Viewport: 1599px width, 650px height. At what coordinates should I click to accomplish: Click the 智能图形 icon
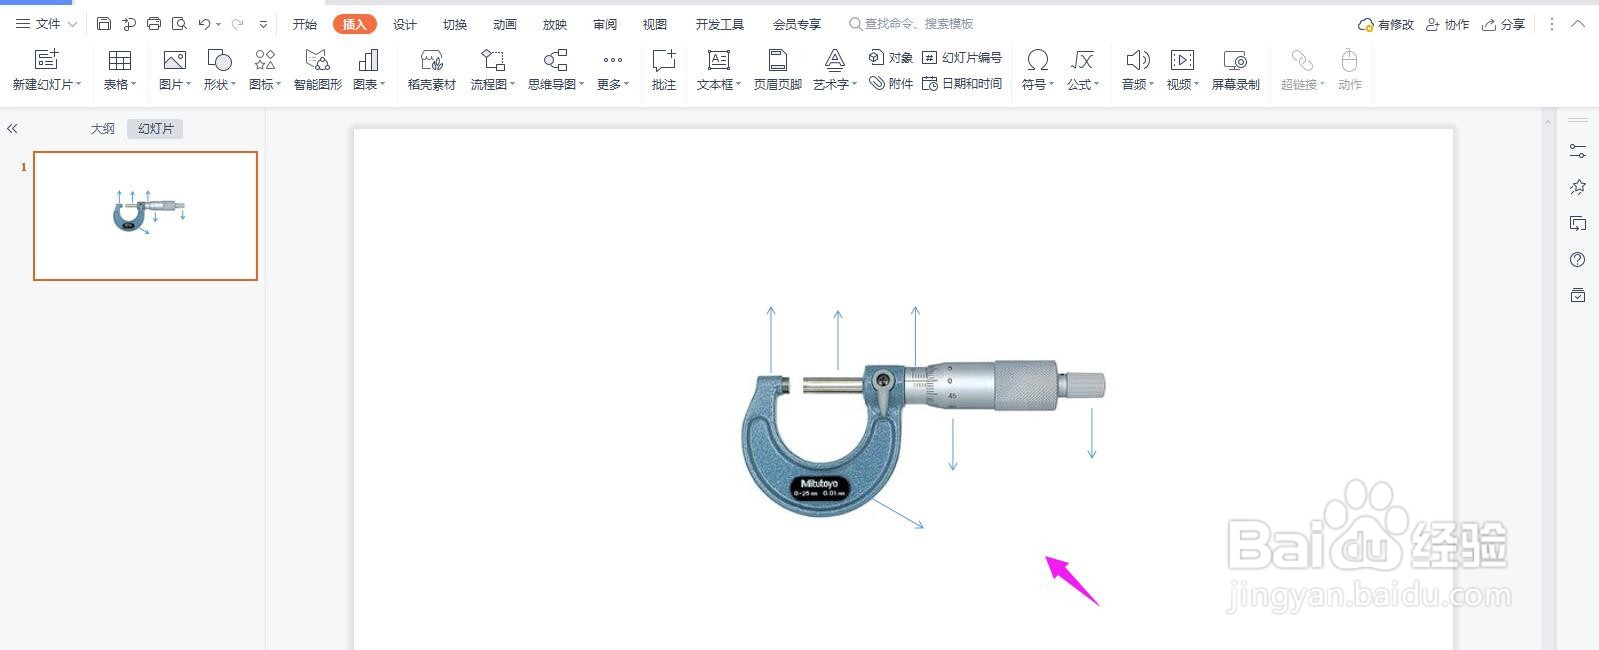[317, 60]
